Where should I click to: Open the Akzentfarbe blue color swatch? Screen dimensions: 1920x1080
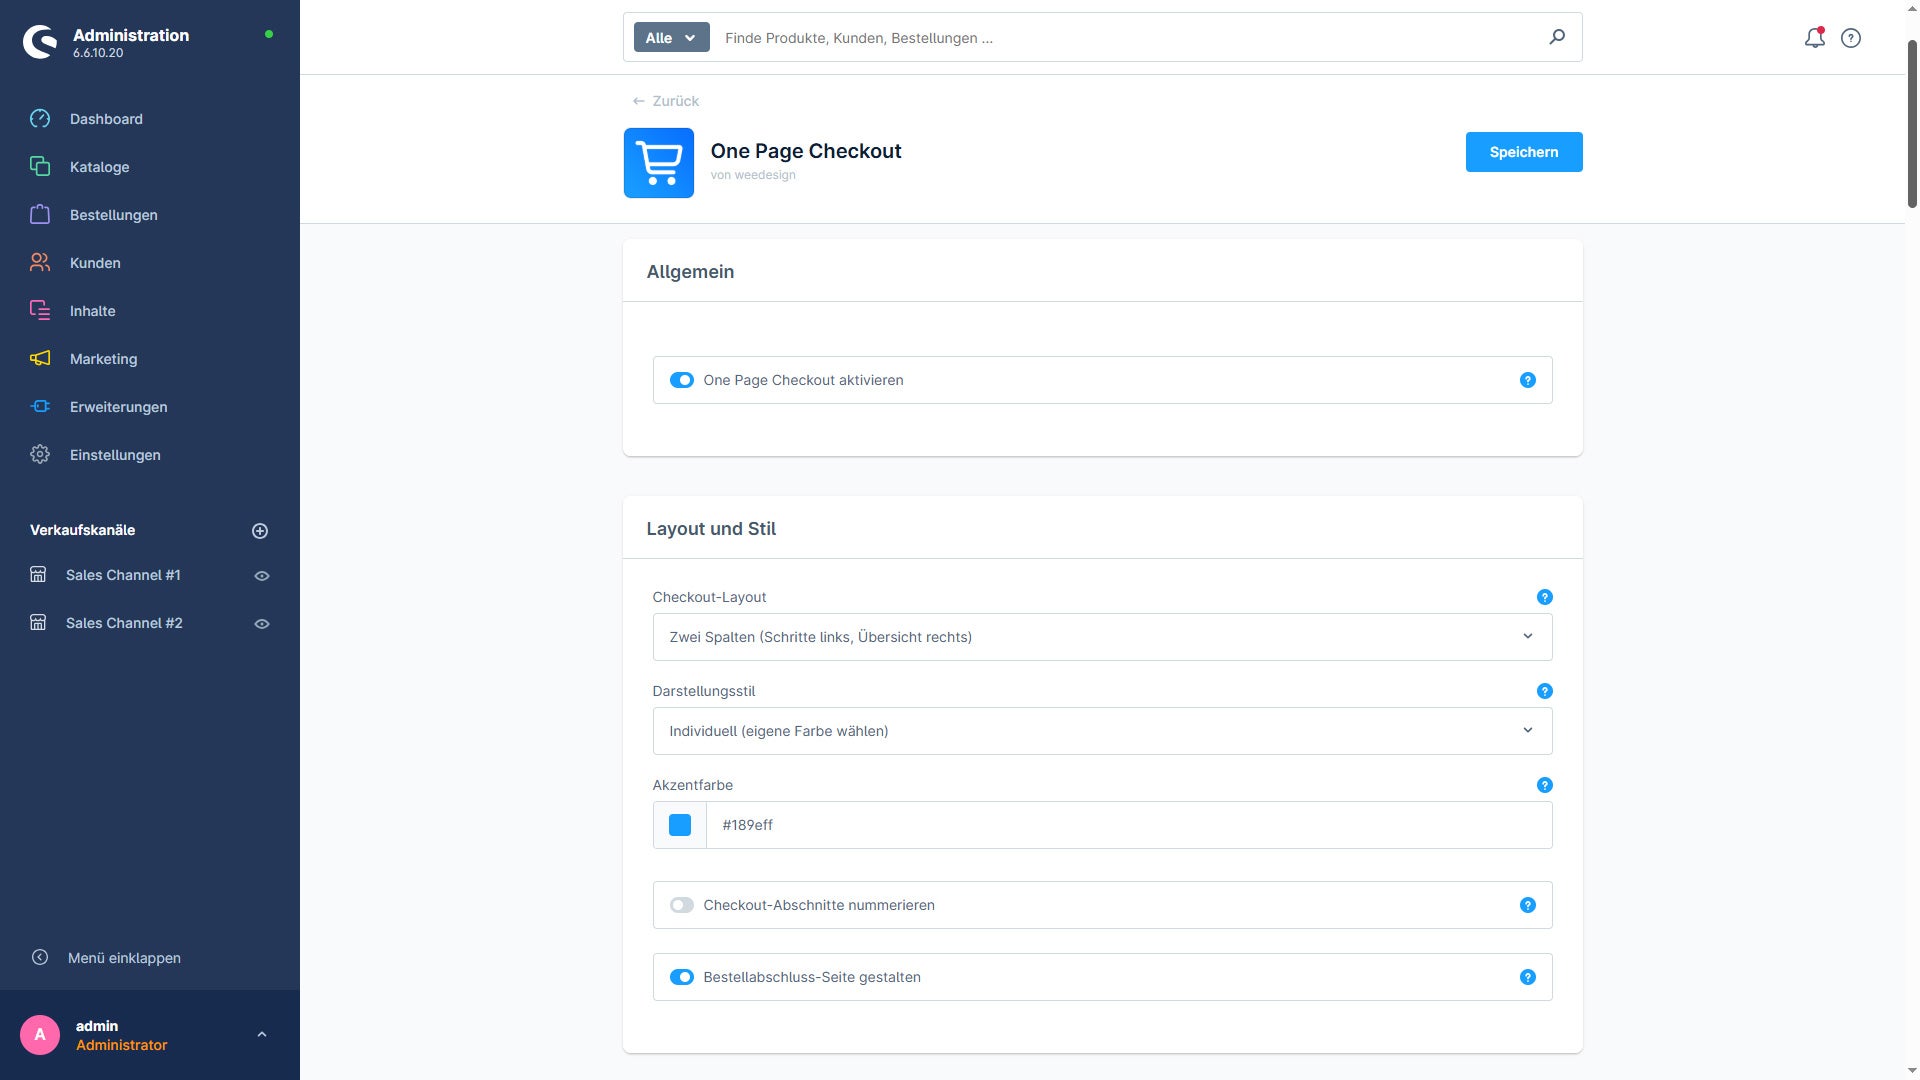point(680,825)
